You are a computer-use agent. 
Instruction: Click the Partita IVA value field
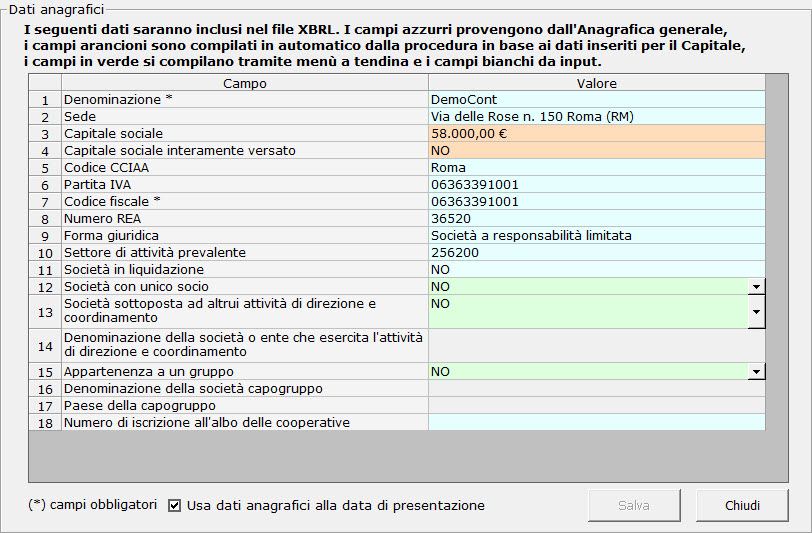coord(596,185)
